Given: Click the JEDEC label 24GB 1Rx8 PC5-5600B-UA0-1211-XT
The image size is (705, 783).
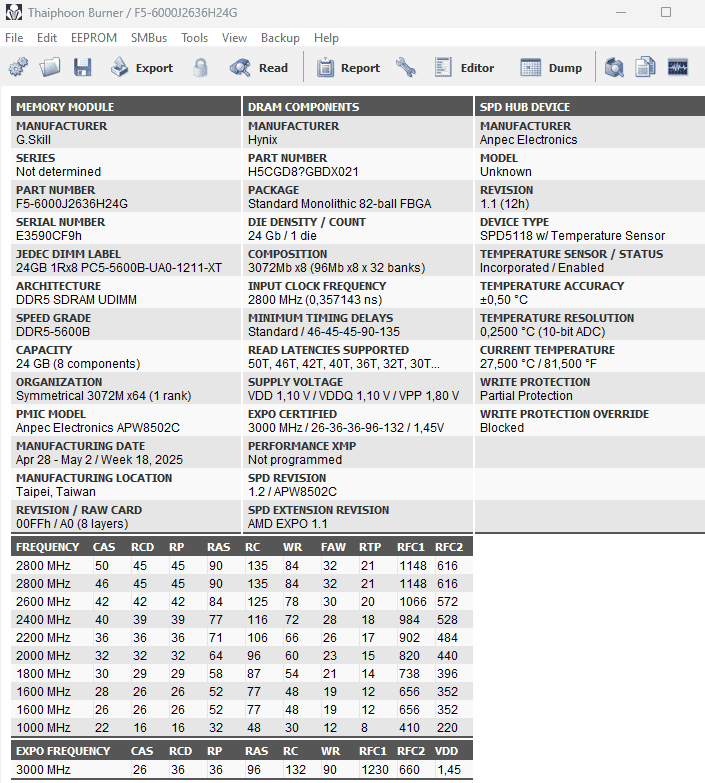Looking at the screenshot, I should pos(119,268).
